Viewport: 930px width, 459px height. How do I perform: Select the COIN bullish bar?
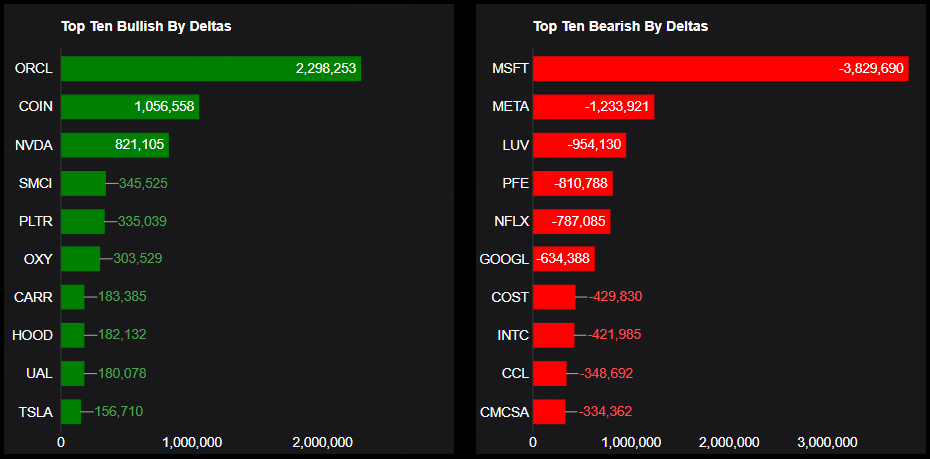click(x=129, y=107)
